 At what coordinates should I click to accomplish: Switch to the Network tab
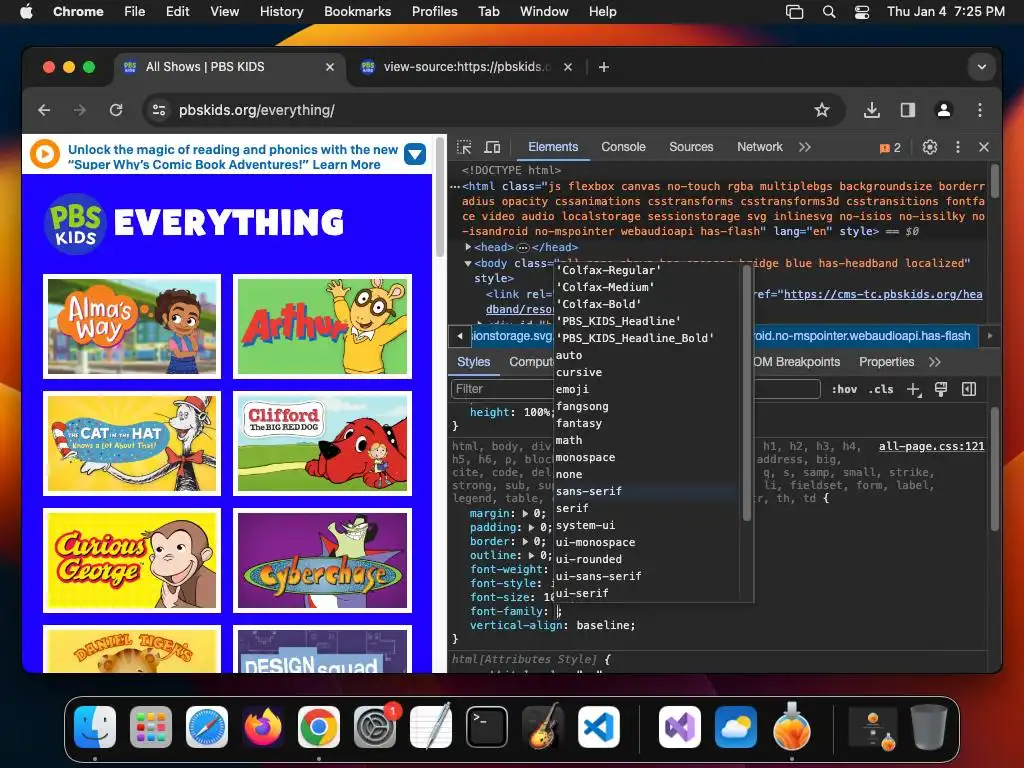tap(760, 147)
